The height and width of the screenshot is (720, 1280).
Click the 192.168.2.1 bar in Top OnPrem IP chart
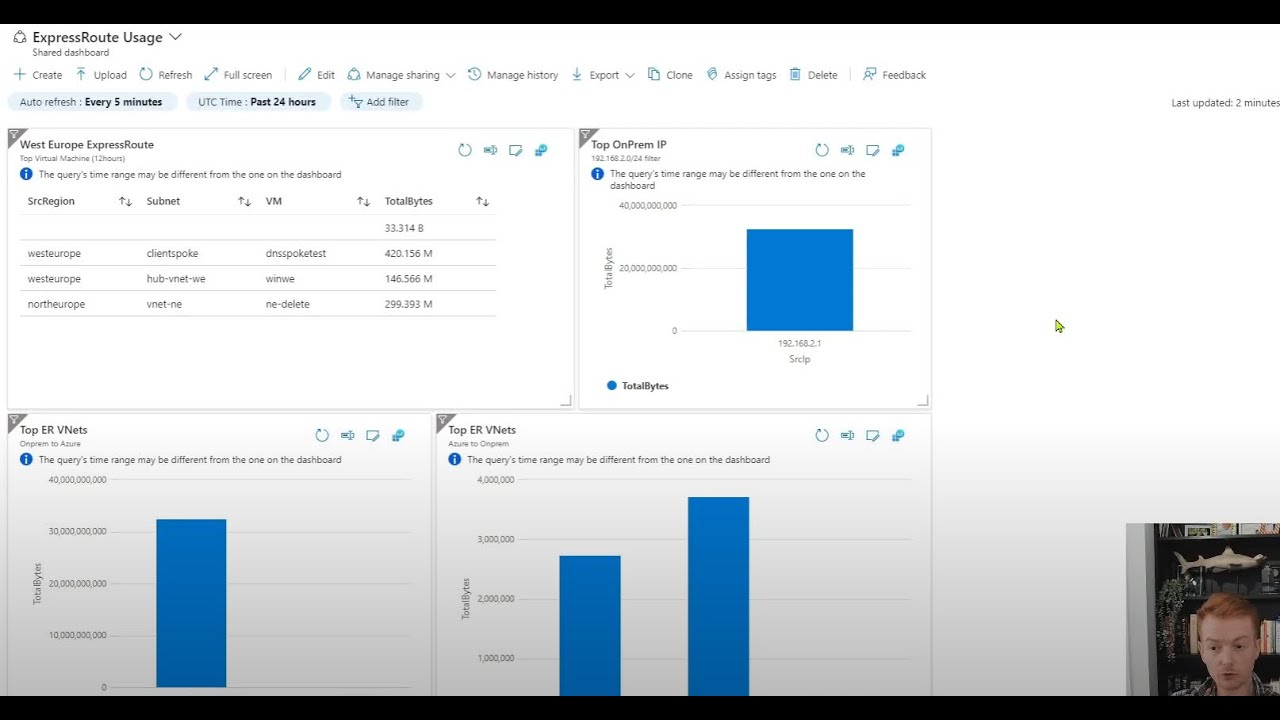tap(800, 280)
